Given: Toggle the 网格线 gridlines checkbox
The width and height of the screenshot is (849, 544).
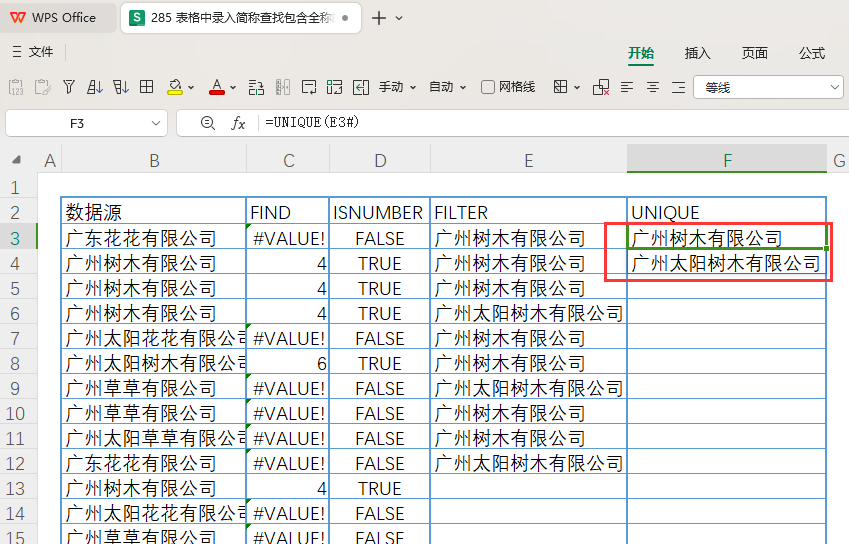Looking at the screenshot, I should tap(487, 87).
